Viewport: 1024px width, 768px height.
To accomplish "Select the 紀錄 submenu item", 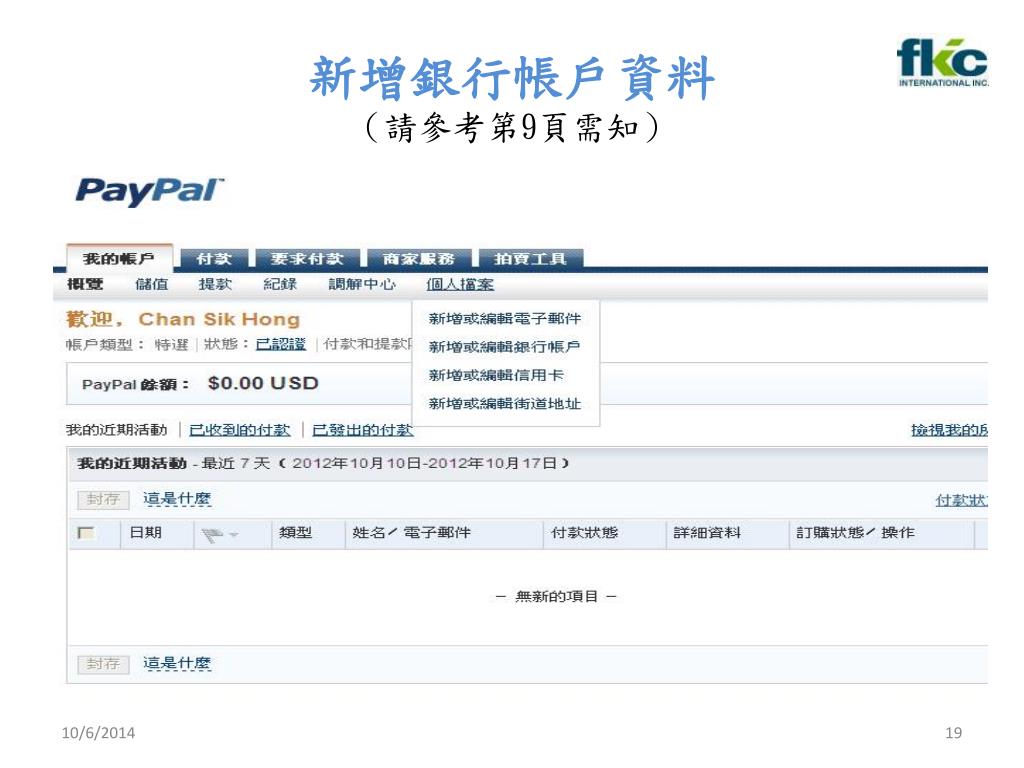I will click(x=280, y=284).
